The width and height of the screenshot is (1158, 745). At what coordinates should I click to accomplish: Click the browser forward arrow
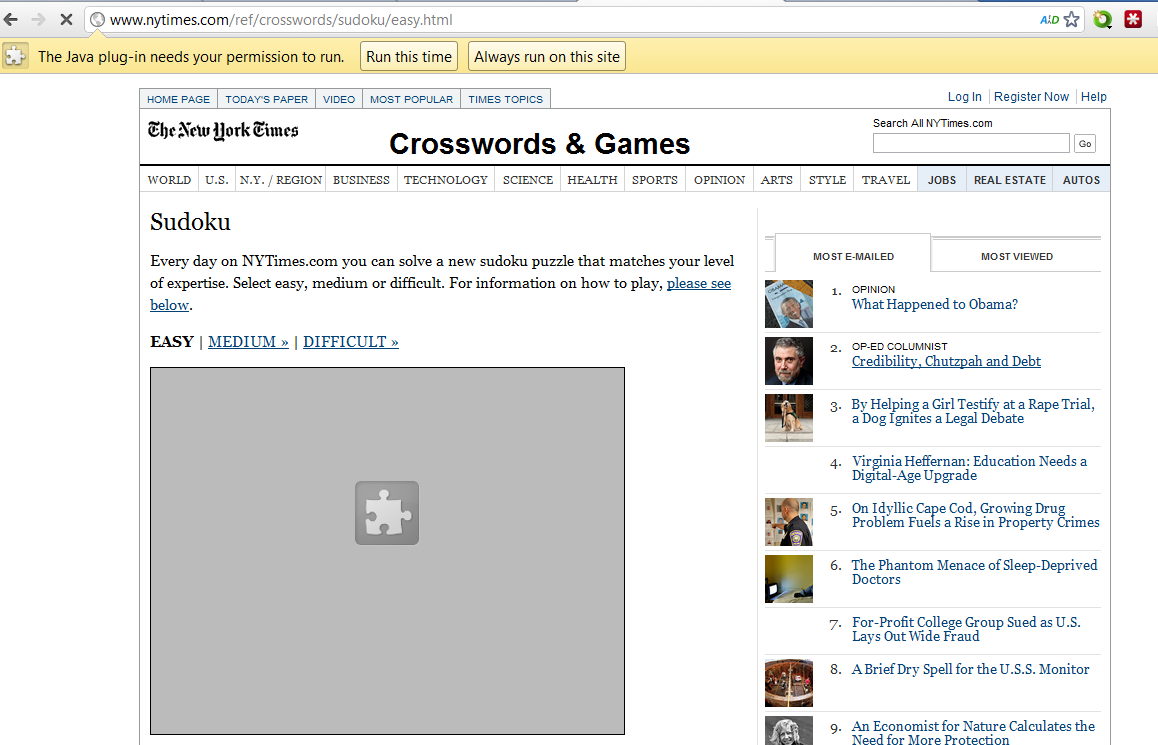38,19
